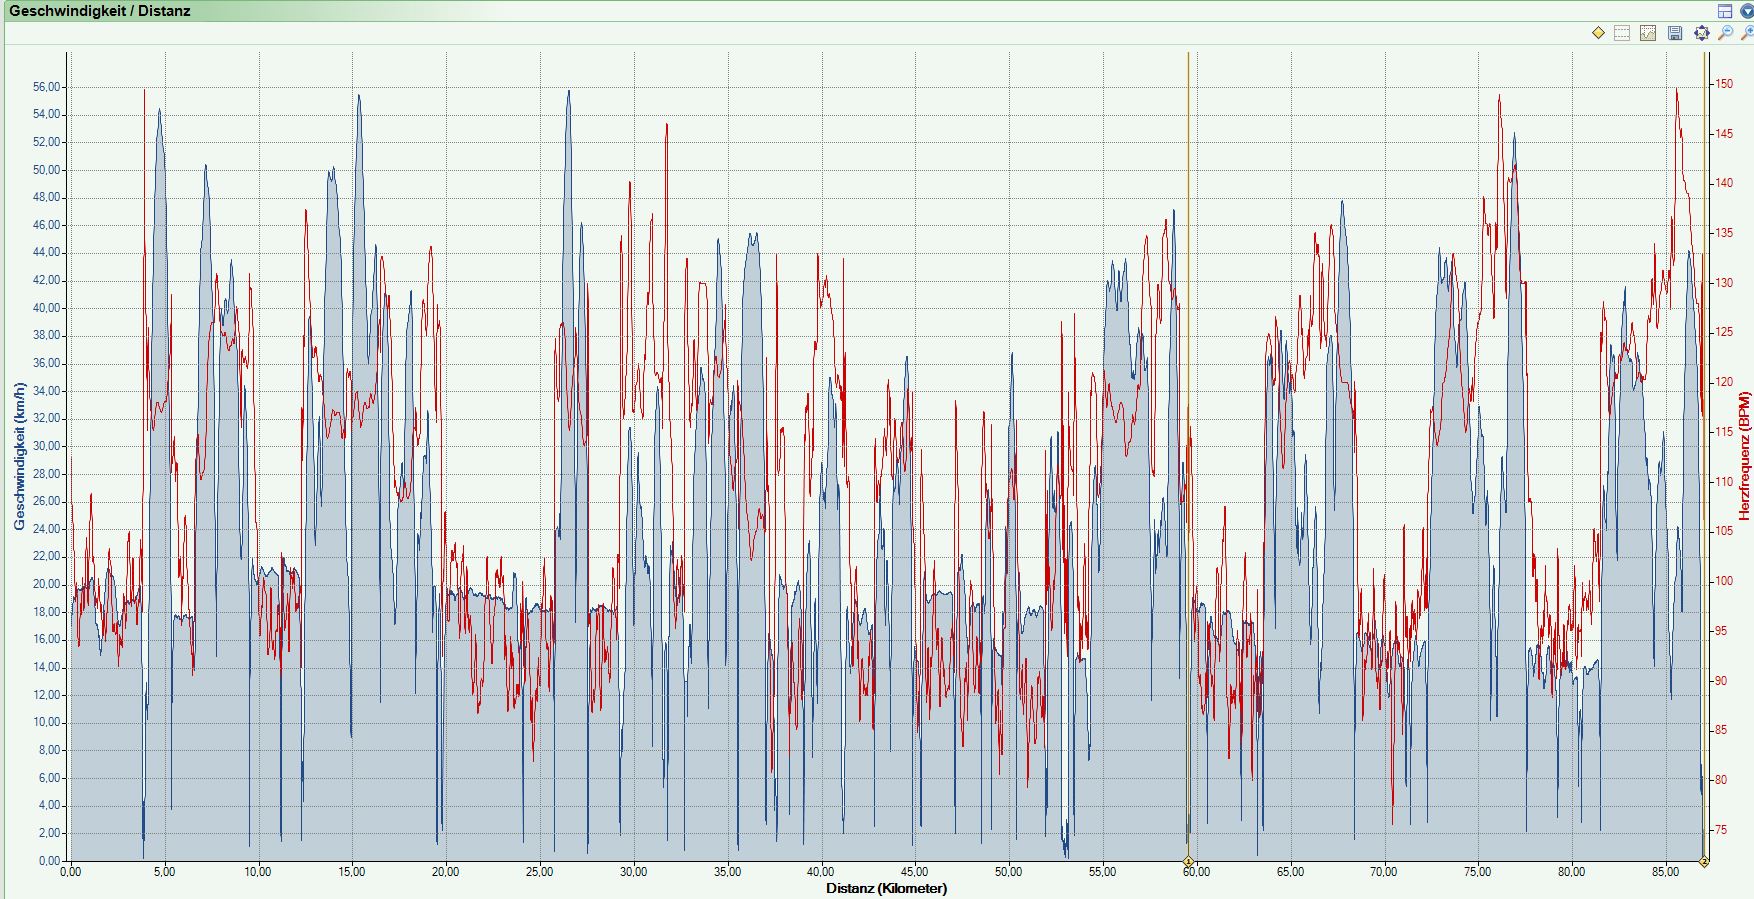Click the Herzfrequenz (BPM) axis label

click(x=1745, y=456)
